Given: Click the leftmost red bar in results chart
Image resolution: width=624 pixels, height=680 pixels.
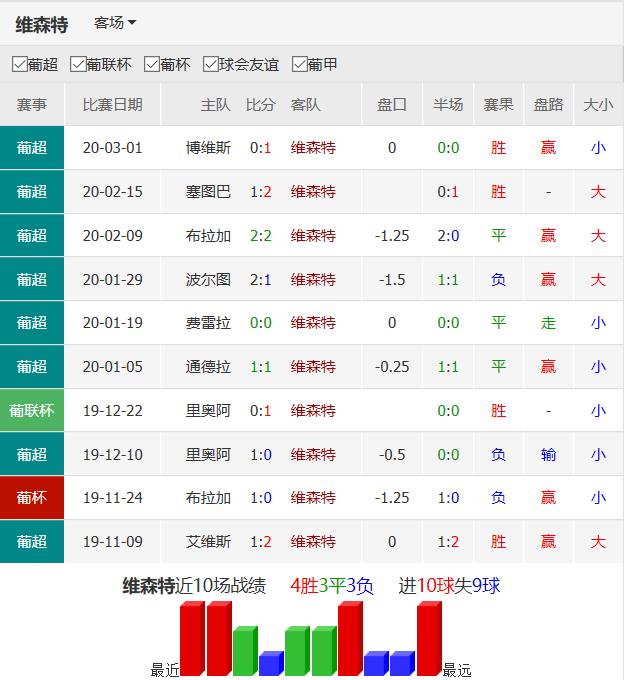Looking at the screenshot, I should pos(191,639).
